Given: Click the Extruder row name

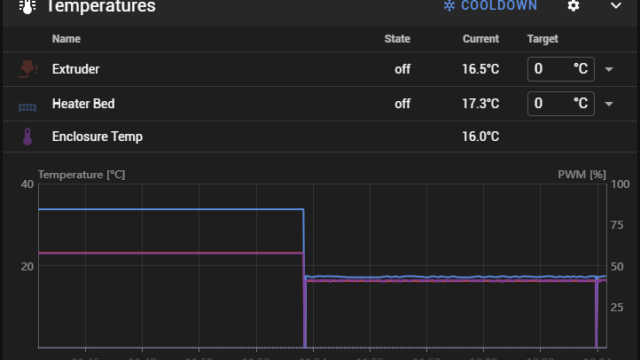Looking at the screenshot, I should (x=76, y=69).
